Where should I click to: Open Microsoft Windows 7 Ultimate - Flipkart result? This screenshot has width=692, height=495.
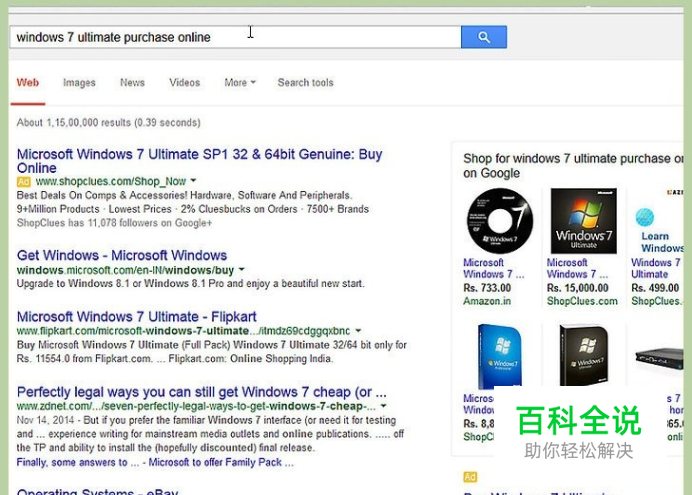136,317
